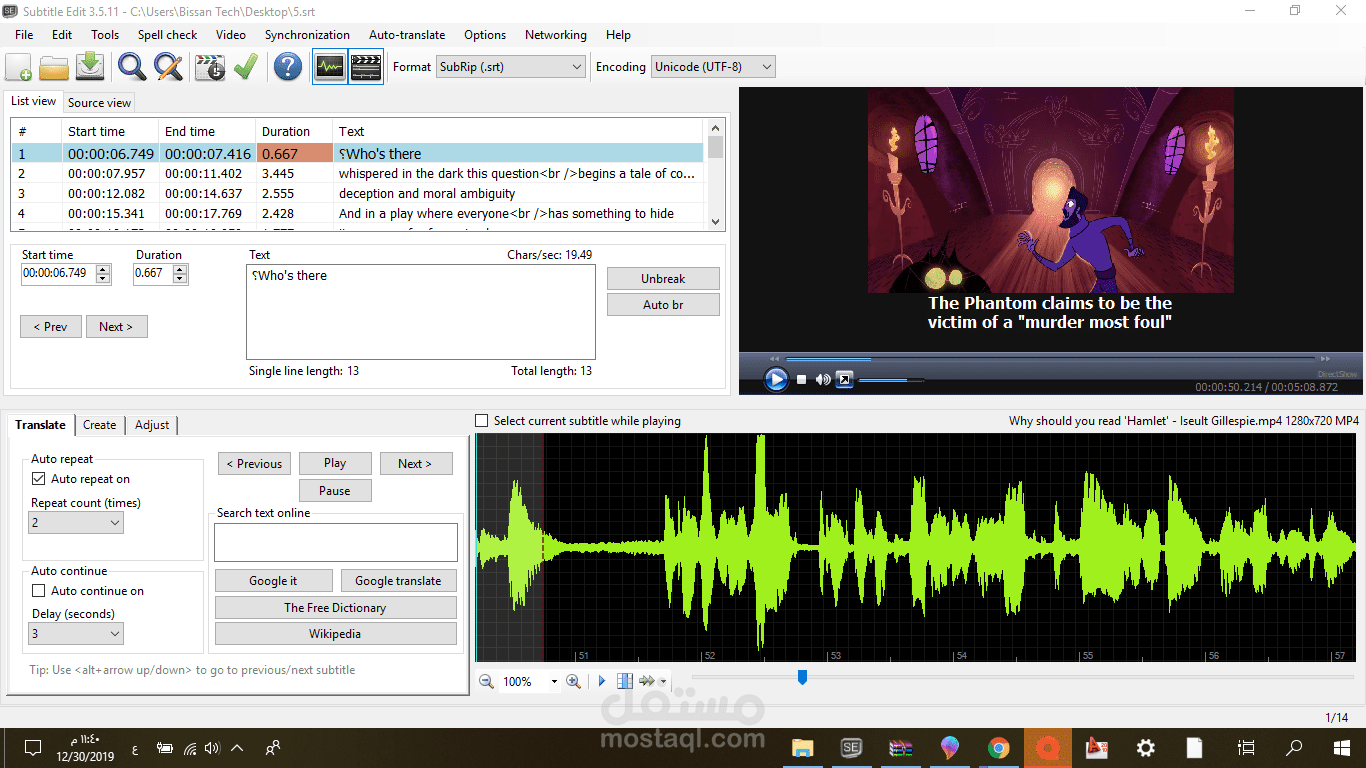Screen dimensions: 1366x768
Task: Enable Auto continue on checkbox
Action: 39,591
